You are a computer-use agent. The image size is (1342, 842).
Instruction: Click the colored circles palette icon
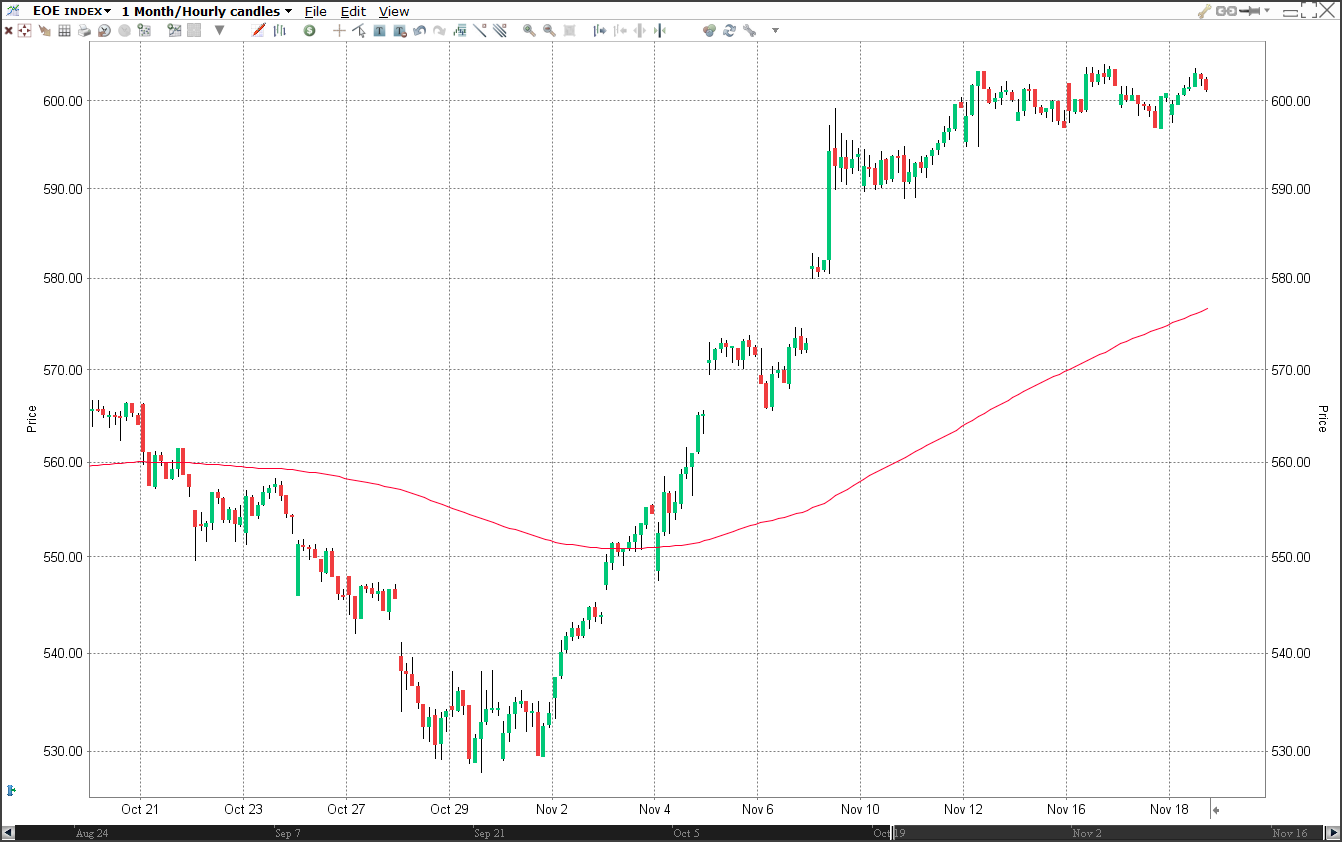(x=710, y=31)
